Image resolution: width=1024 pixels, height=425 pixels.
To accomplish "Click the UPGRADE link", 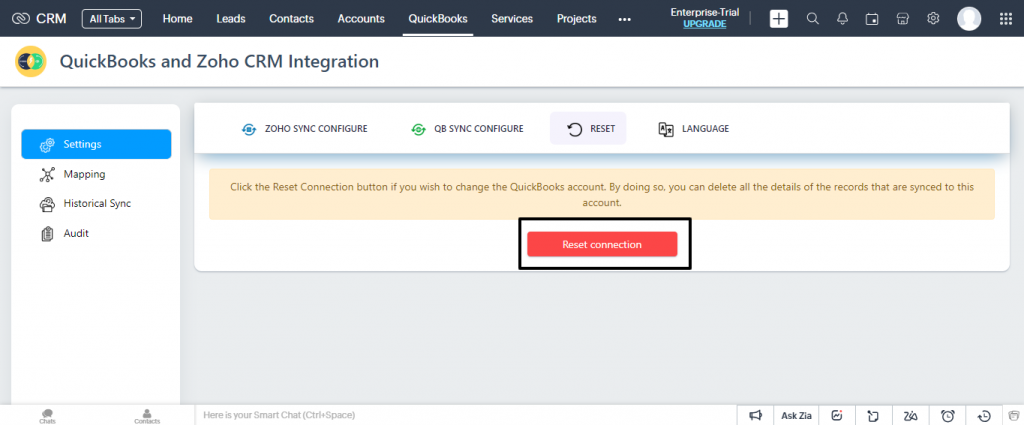I will click(705, 24).
